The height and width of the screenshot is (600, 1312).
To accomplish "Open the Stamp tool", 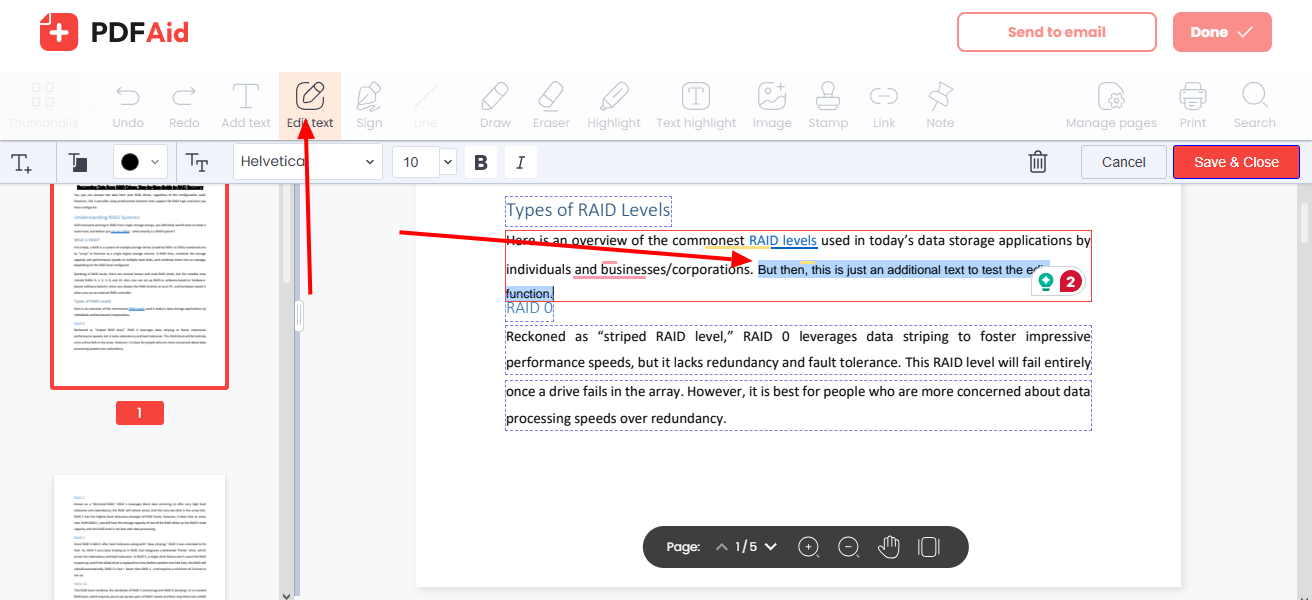I will click(x=828, y=105).
